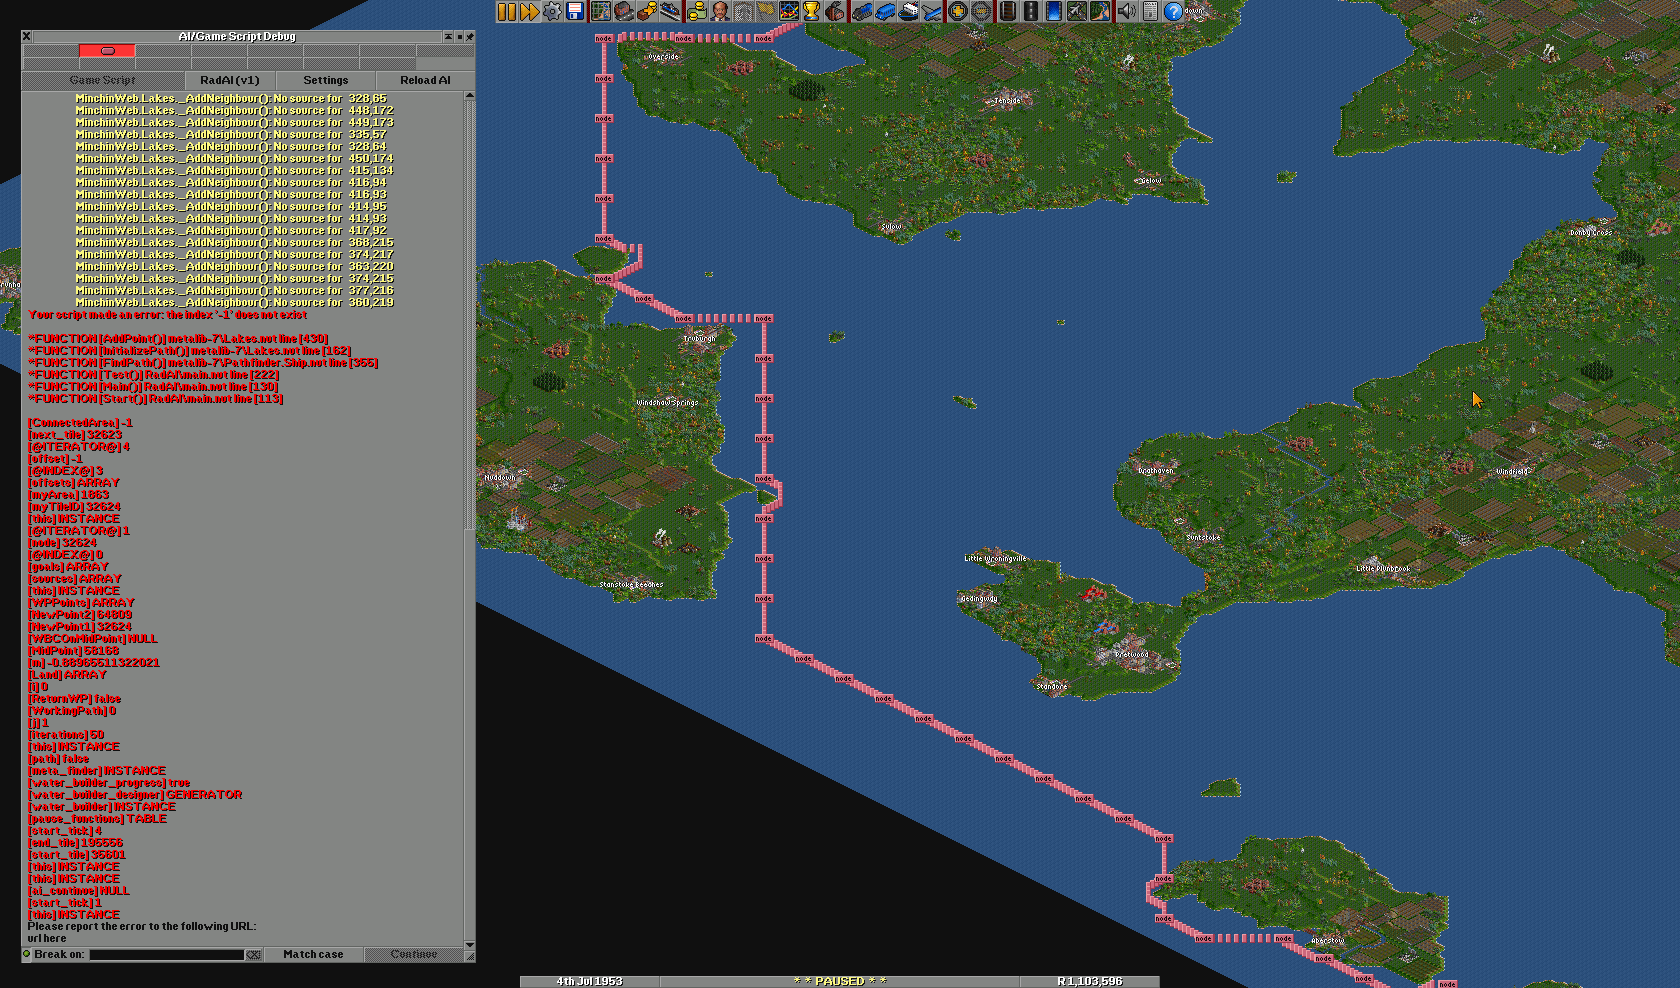
Task: Click the Reload AI button
Action: tap(425, 80)
